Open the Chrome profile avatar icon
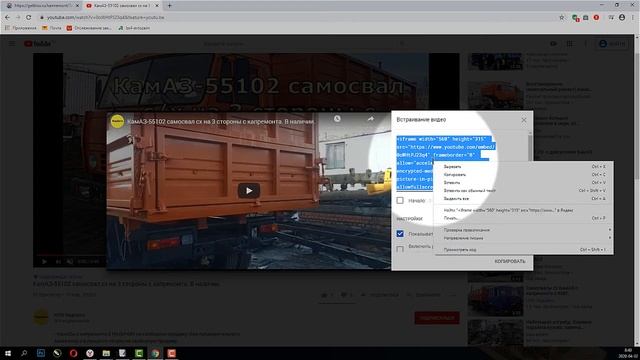The height and width of the screenshot is (360, 640). coord(622,18)
